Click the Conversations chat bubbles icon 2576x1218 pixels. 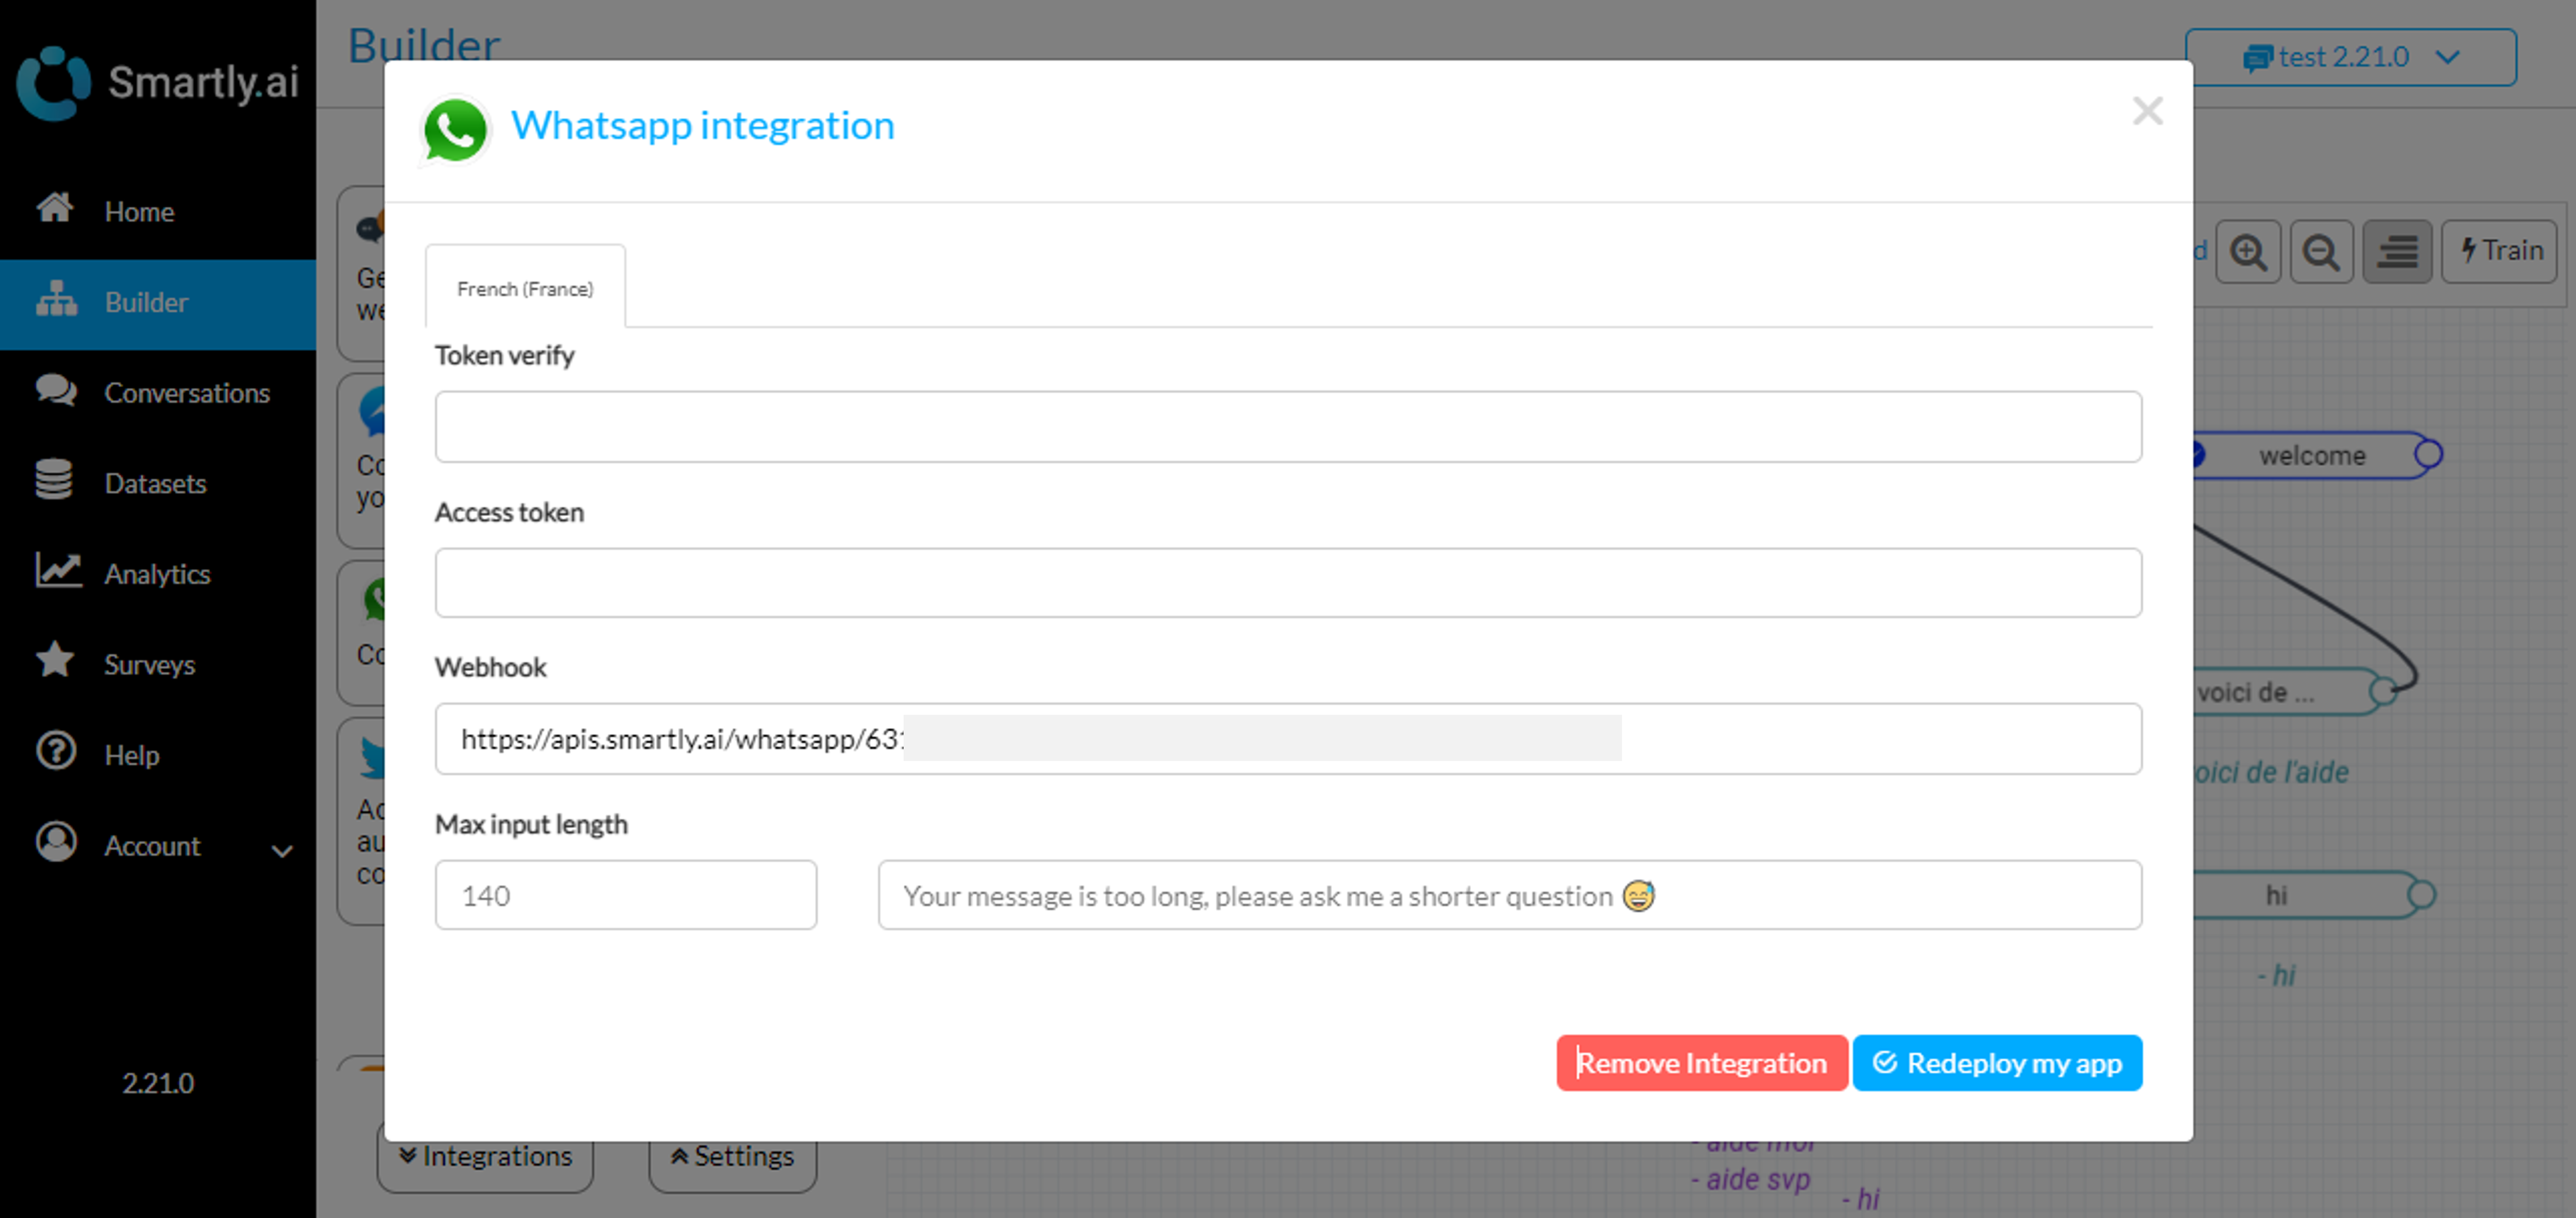55,390
